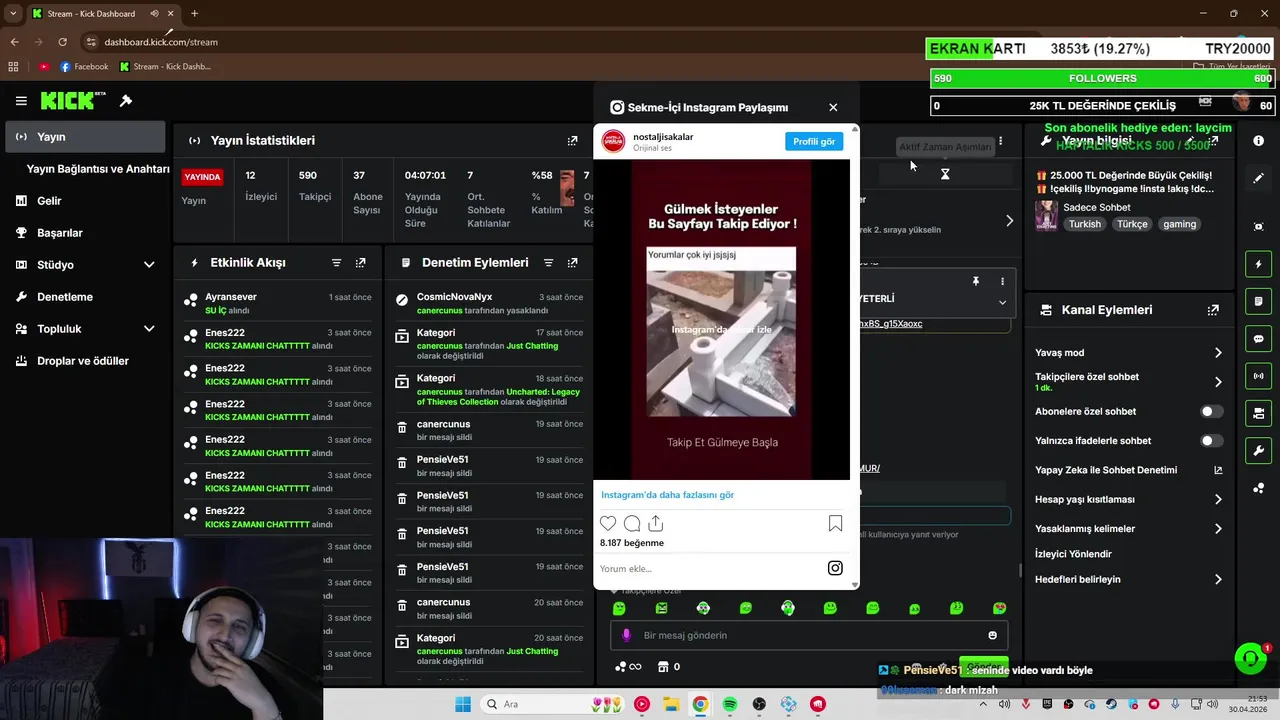1280x720 pixels.
Task: Open the browser tab search dropdown
Action: click(13, 14)
